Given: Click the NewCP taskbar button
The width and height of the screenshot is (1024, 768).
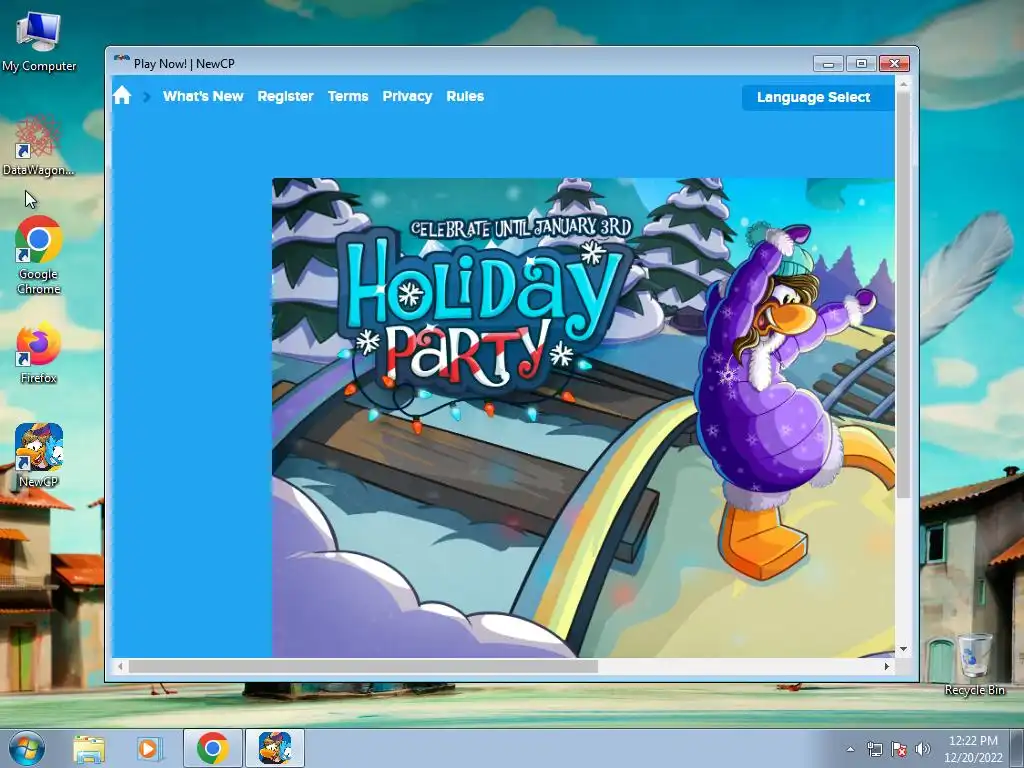Looking at the screenshot, I should coord(275,748).
